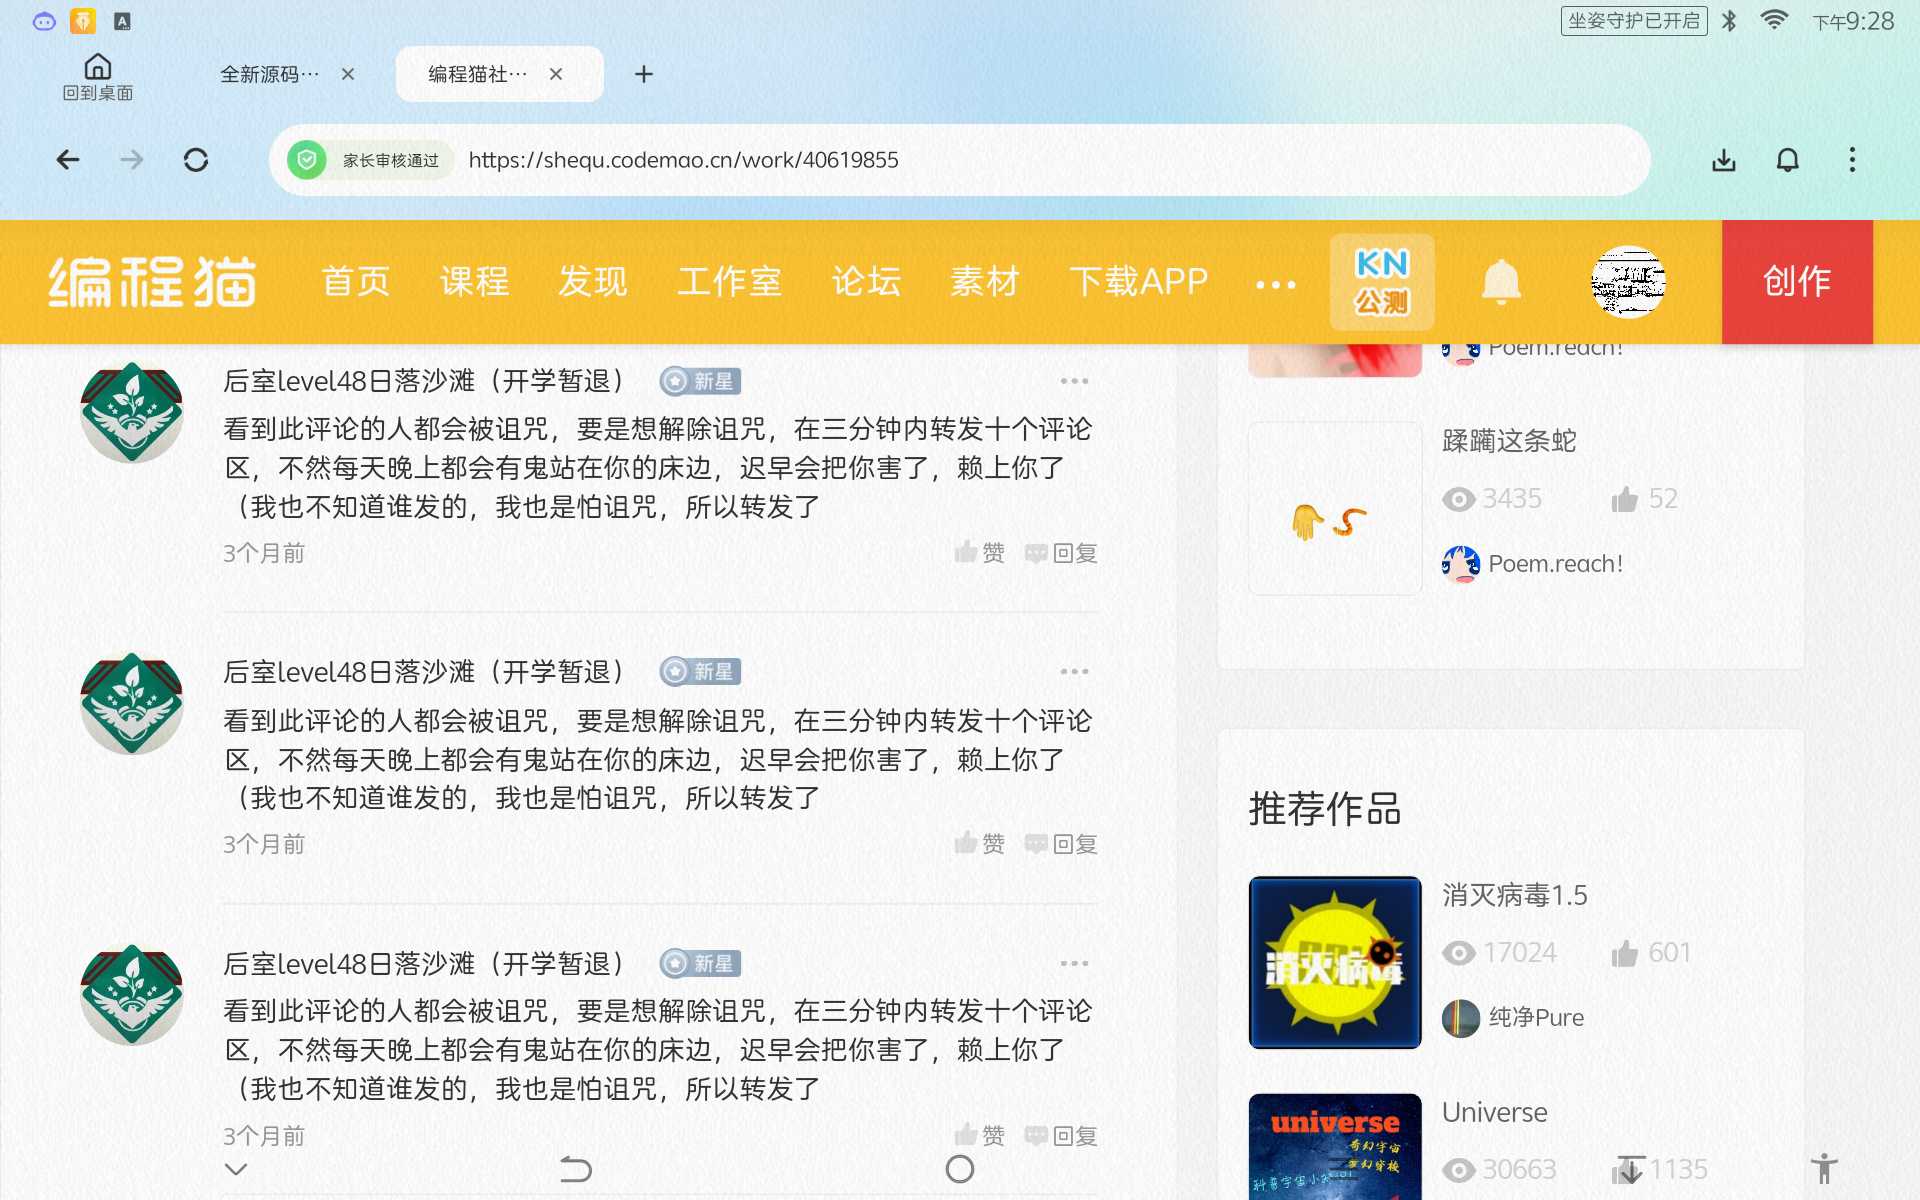Open the 论坛 menu item
This screenshot has height=1200, width=1920.
[866, 282]
